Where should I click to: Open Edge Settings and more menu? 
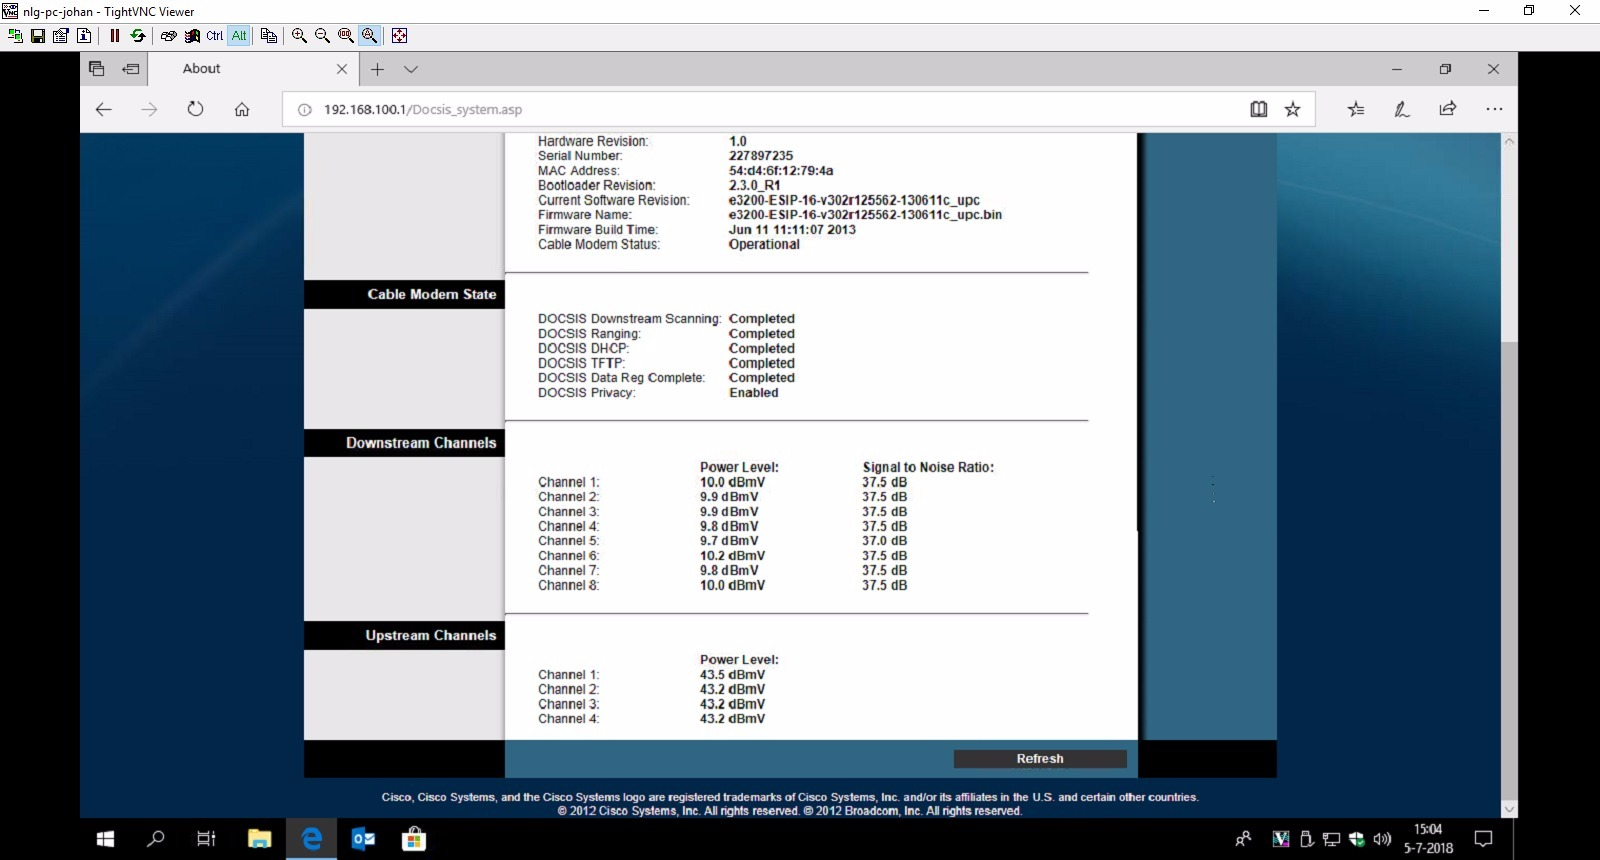(x=1494, y=109)
